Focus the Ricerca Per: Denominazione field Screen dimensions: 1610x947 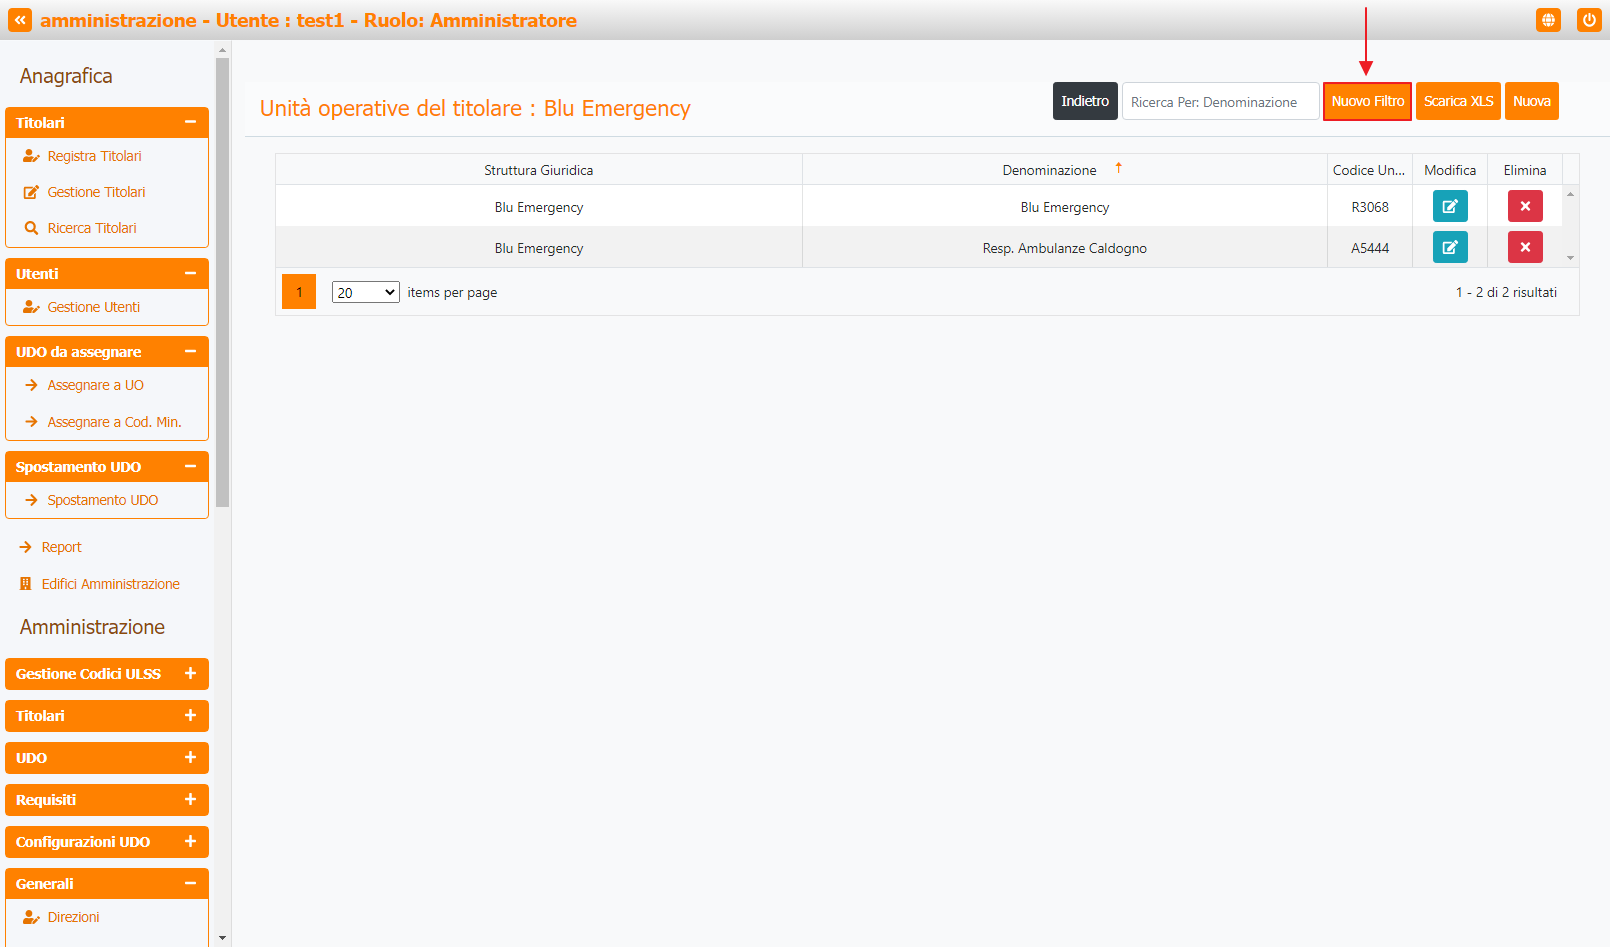point(1220,101)
